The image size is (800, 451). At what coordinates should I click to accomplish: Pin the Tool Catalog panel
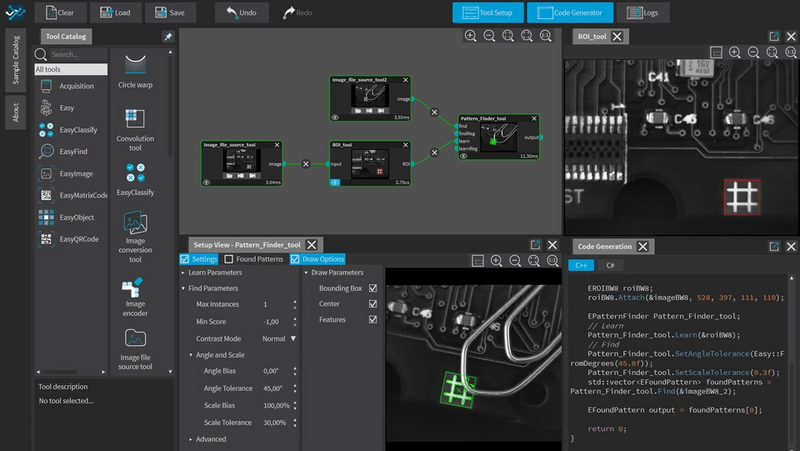point(167,37)
